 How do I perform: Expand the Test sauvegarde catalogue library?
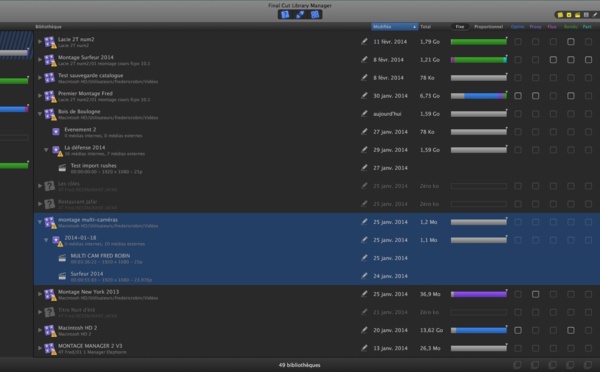40,77
